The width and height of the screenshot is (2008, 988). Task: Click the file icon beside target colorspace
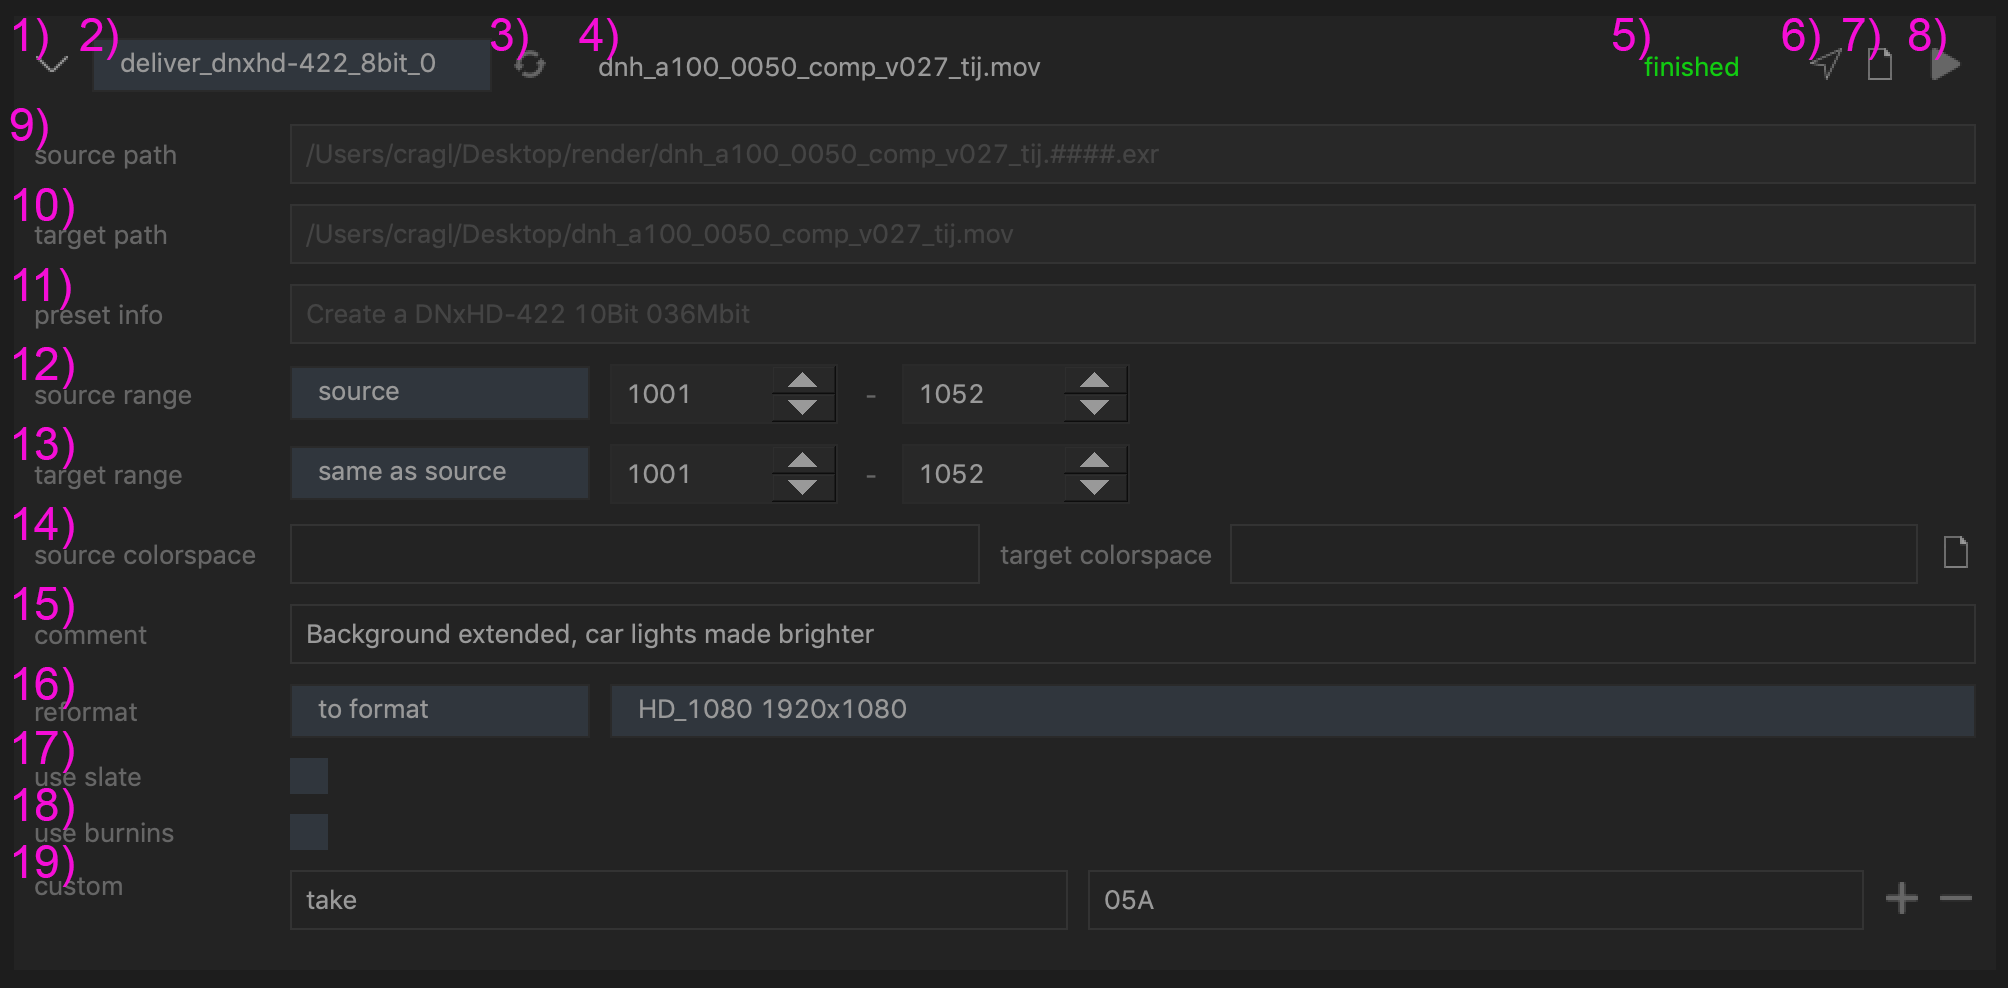[x=1955, y=553]
